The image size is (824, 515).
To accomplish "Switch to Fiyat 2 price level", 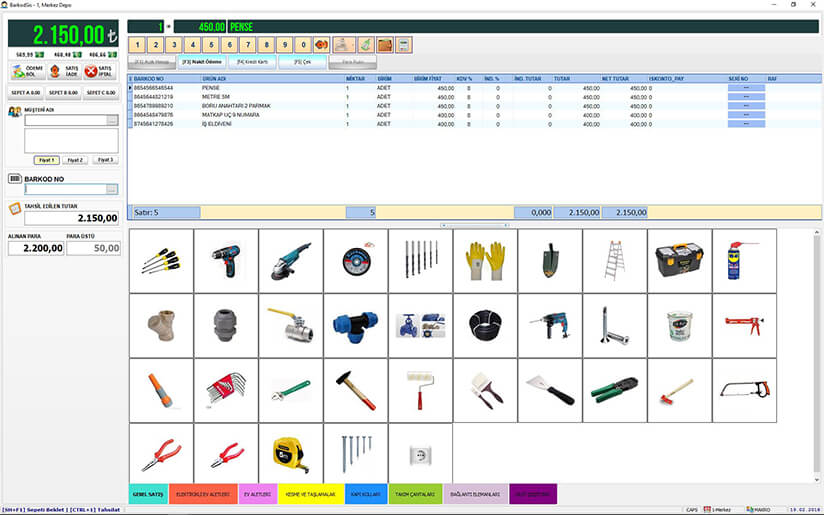I will pos(75,160).
